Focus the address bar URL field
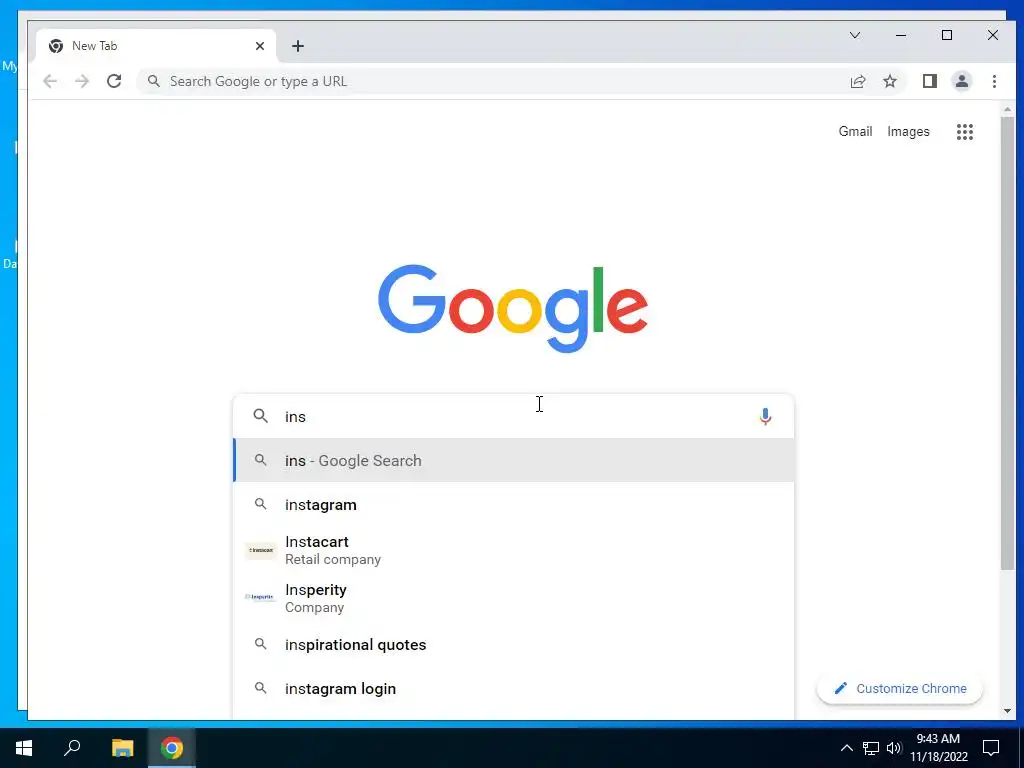The image size is (1024, 768). [503, 81]
